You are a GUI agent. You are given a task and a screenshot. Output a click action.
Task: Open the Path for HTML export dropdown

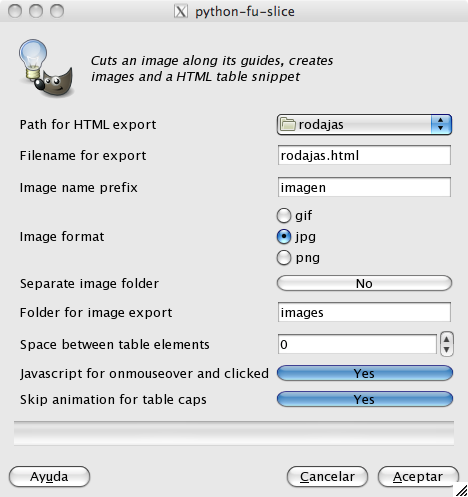coord(364,124)
